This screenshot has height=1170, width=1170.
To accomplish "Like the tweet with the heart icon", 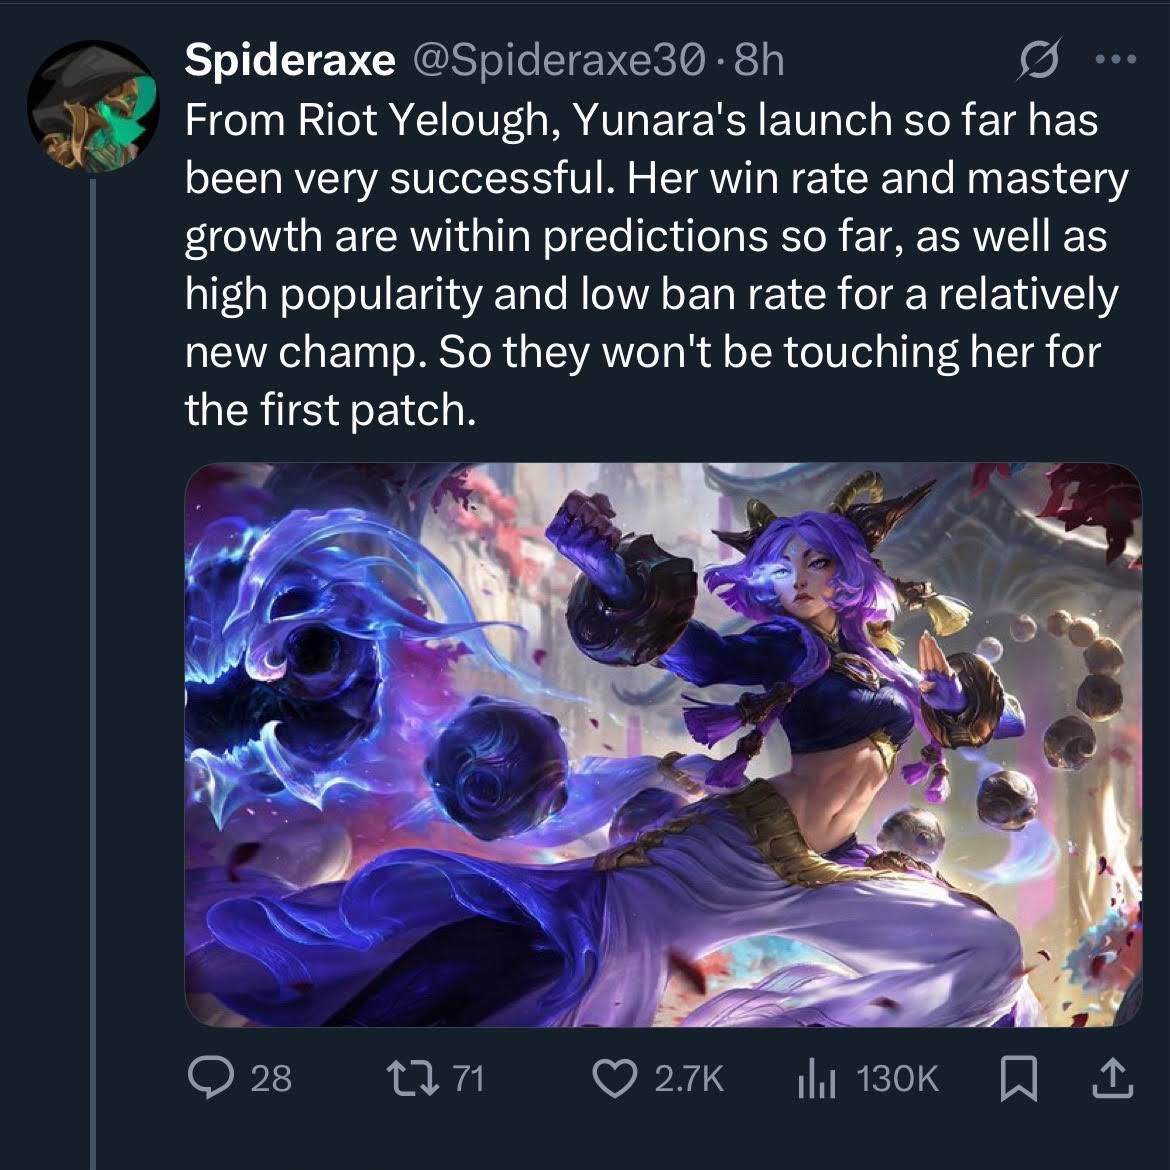I will click(x=616, y=1078).
